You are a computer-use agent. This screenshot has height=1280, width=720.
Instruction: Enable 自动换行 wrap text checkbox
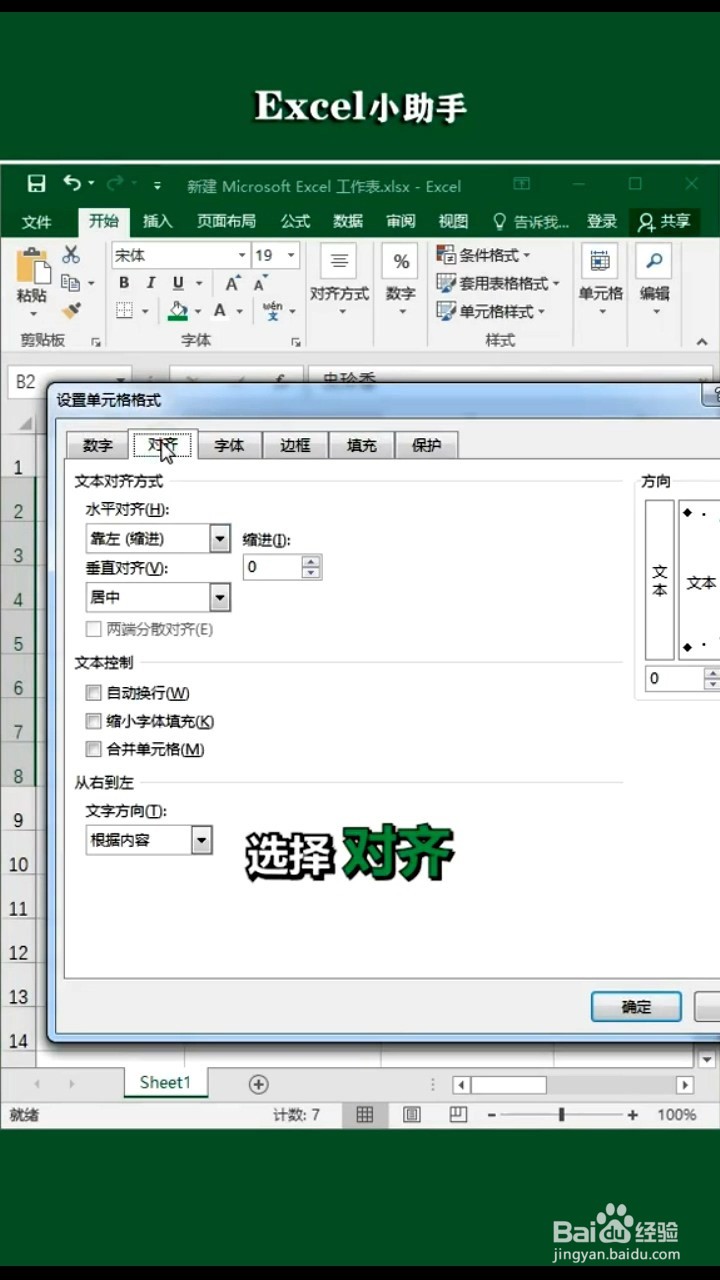click(94, 693)
